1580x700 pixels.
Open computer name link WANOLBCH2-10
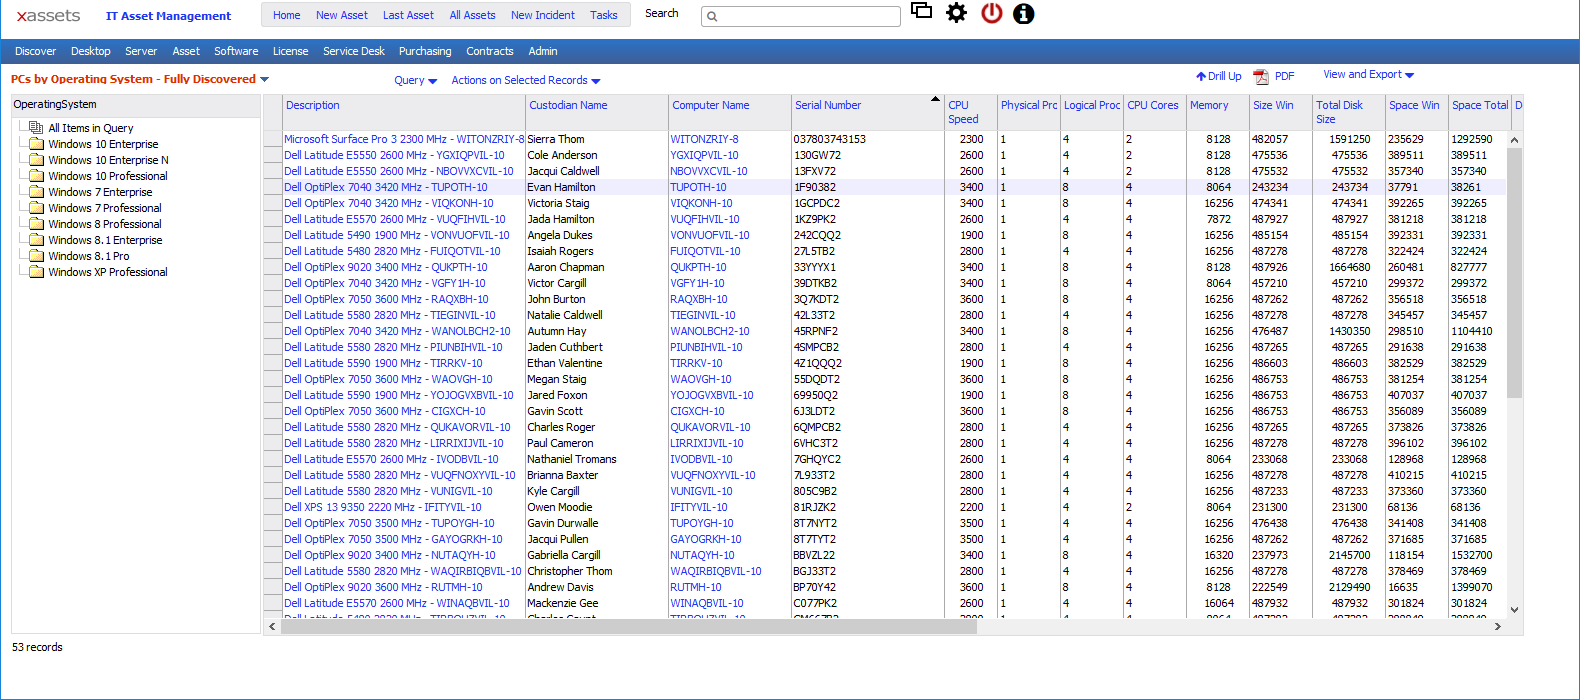pos(709,331)
